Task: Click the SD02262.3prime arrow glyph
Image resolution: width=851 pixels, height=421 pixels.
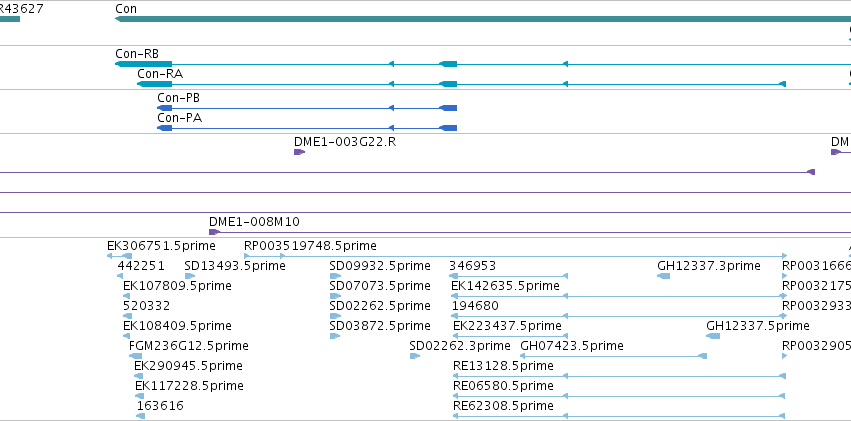Action: 415,356
